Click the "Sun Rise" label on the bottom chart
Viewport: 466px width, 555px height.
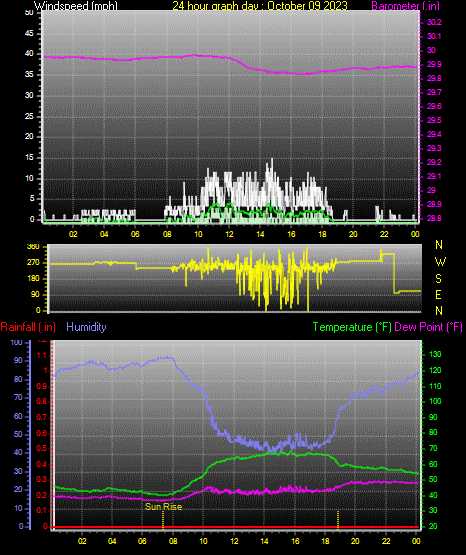163,507
